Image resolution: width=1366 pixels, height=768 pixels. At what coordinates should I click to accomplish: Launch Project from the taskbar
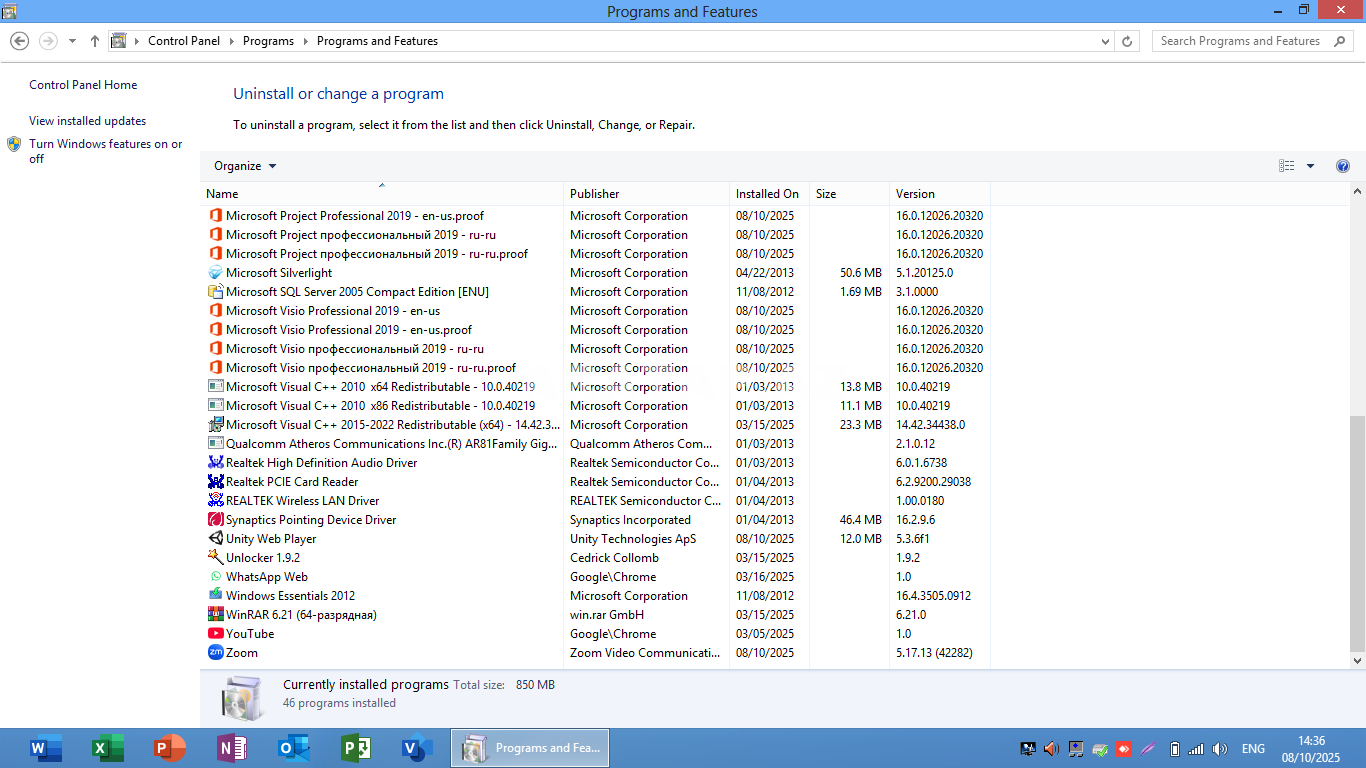356,748
